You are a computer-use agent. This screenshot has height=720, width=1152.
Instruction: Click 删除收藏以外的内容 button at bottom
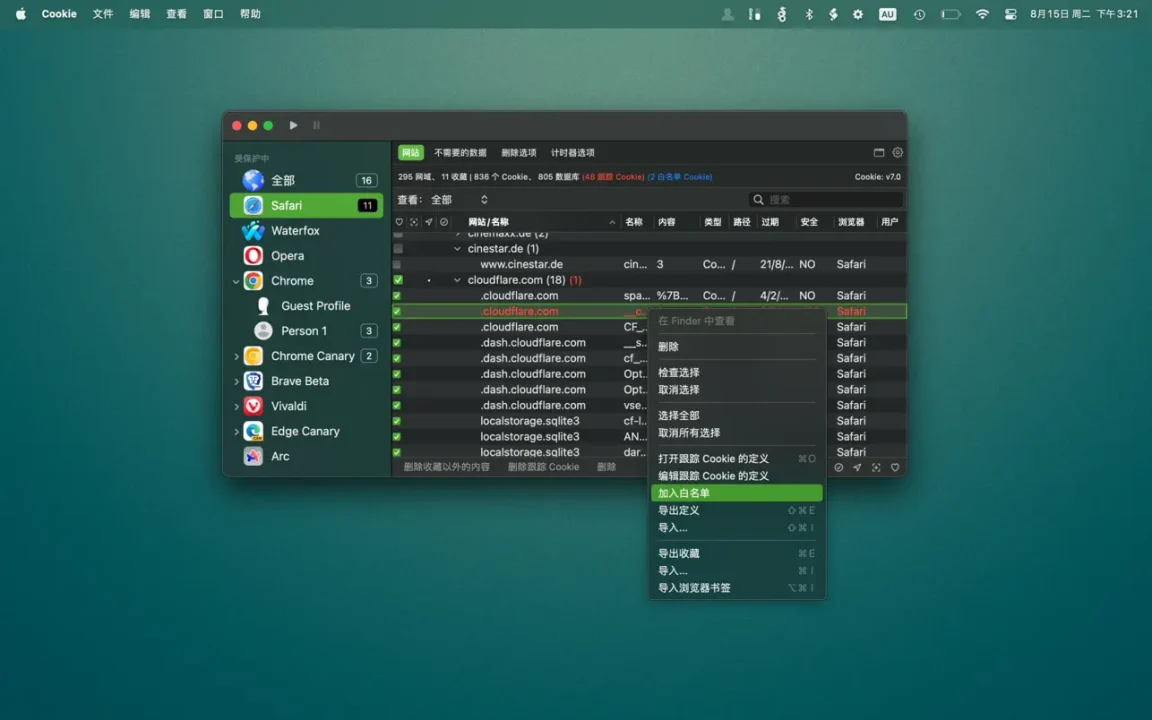446,467
